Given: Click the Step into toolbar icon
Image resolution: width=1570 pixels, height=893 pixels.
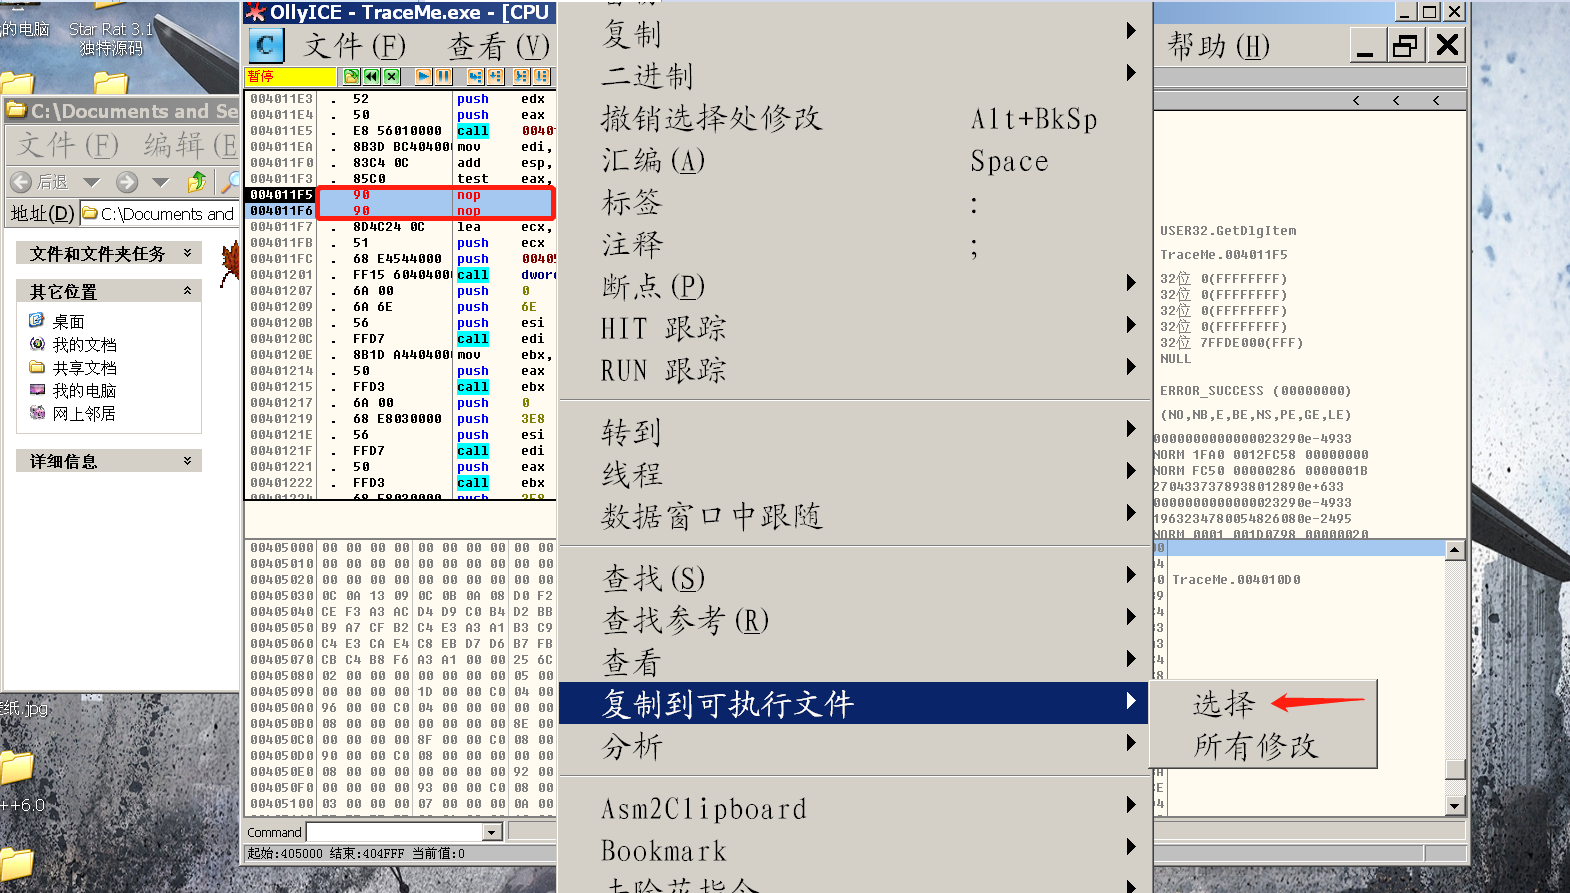Looking at the screenshot, I should pyautogui.click(x=475, y=76).
